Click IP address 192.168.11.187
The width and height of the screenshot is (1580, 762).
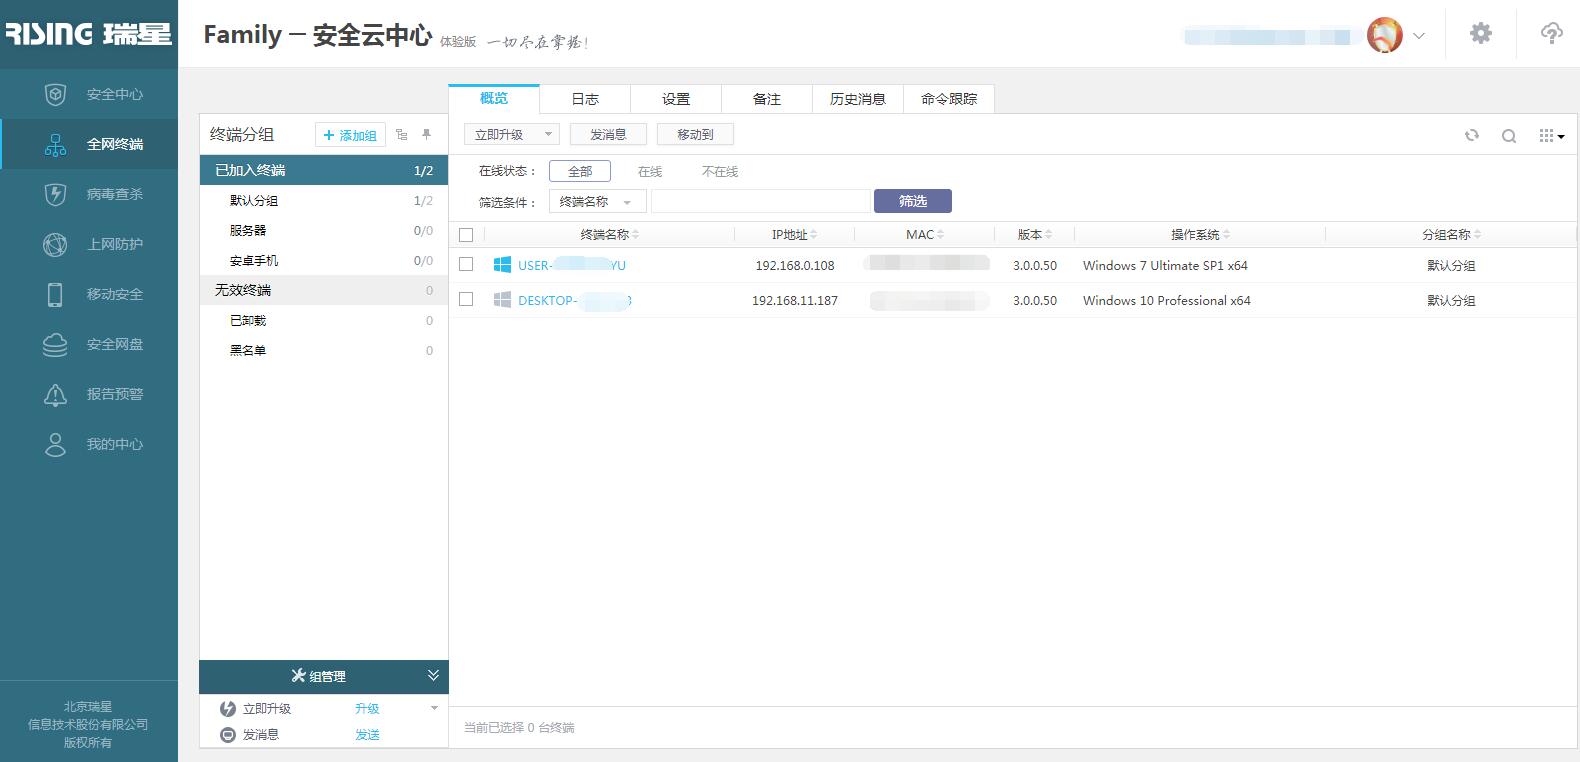795,300
